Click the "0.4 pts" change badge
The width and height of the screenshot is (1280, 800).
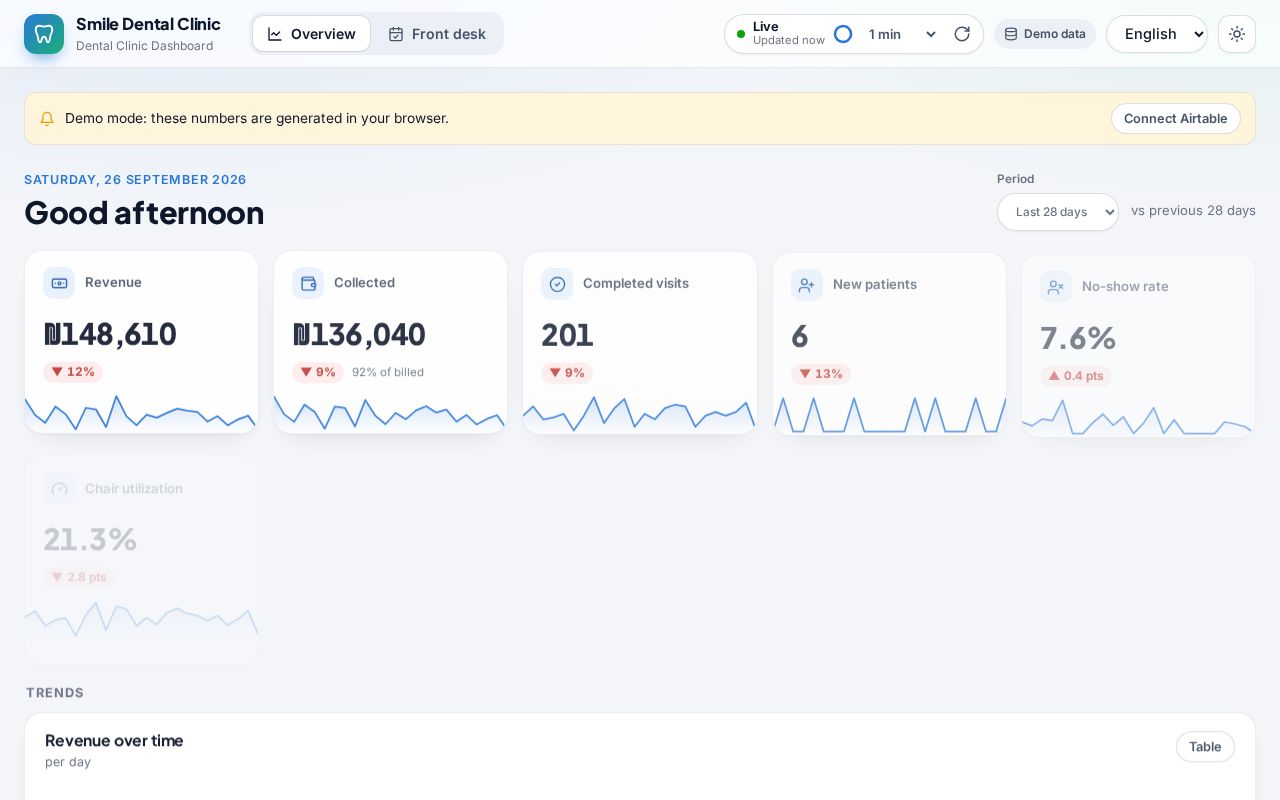[x=1076, y=376]
